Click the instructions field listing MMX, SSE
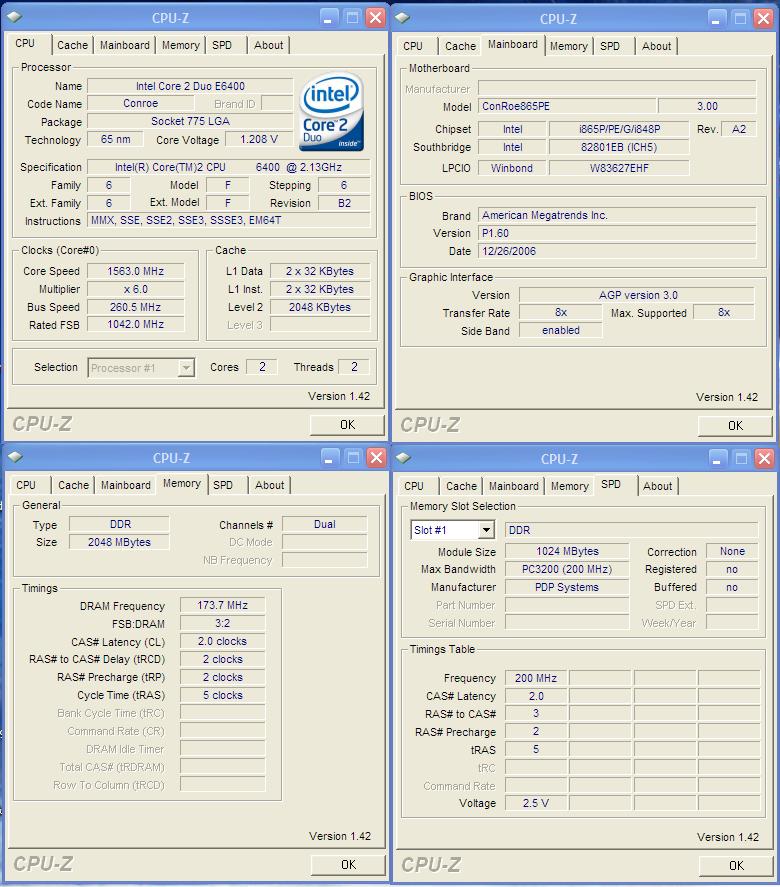Viewport: 780px width, 887px height. pyautogui.click(x=229, y=221)
